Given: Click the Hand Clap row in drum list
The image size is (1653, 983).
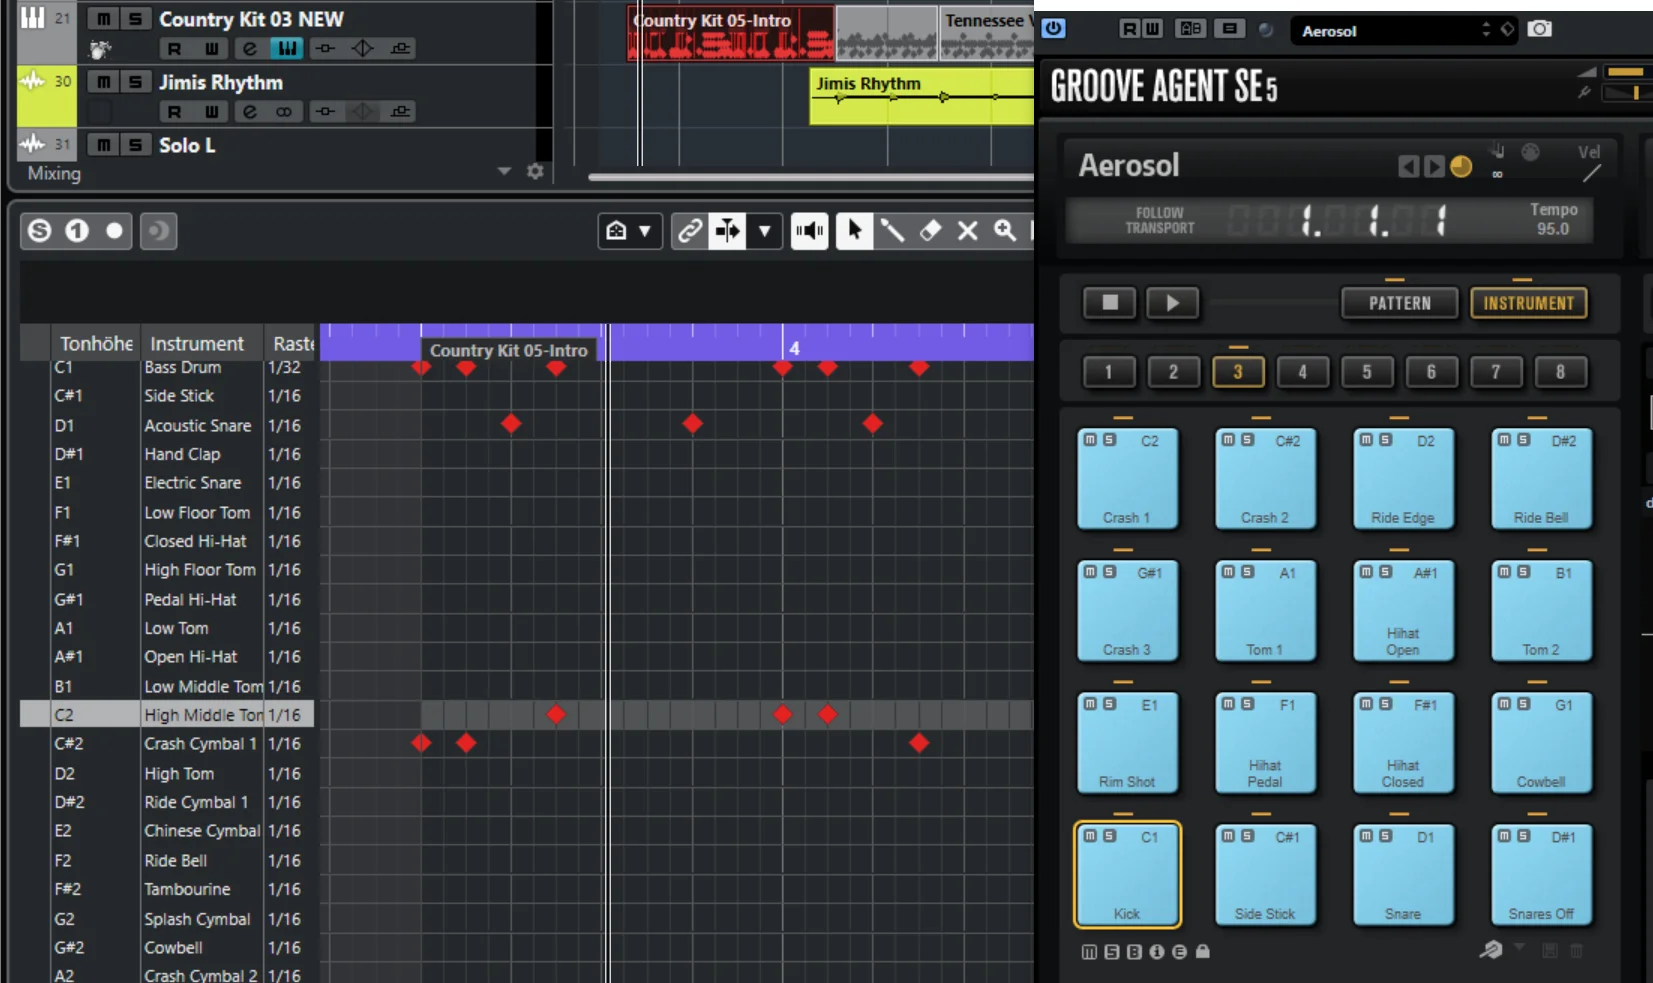Looking at the screenshot, I should [x=167, y=454].
